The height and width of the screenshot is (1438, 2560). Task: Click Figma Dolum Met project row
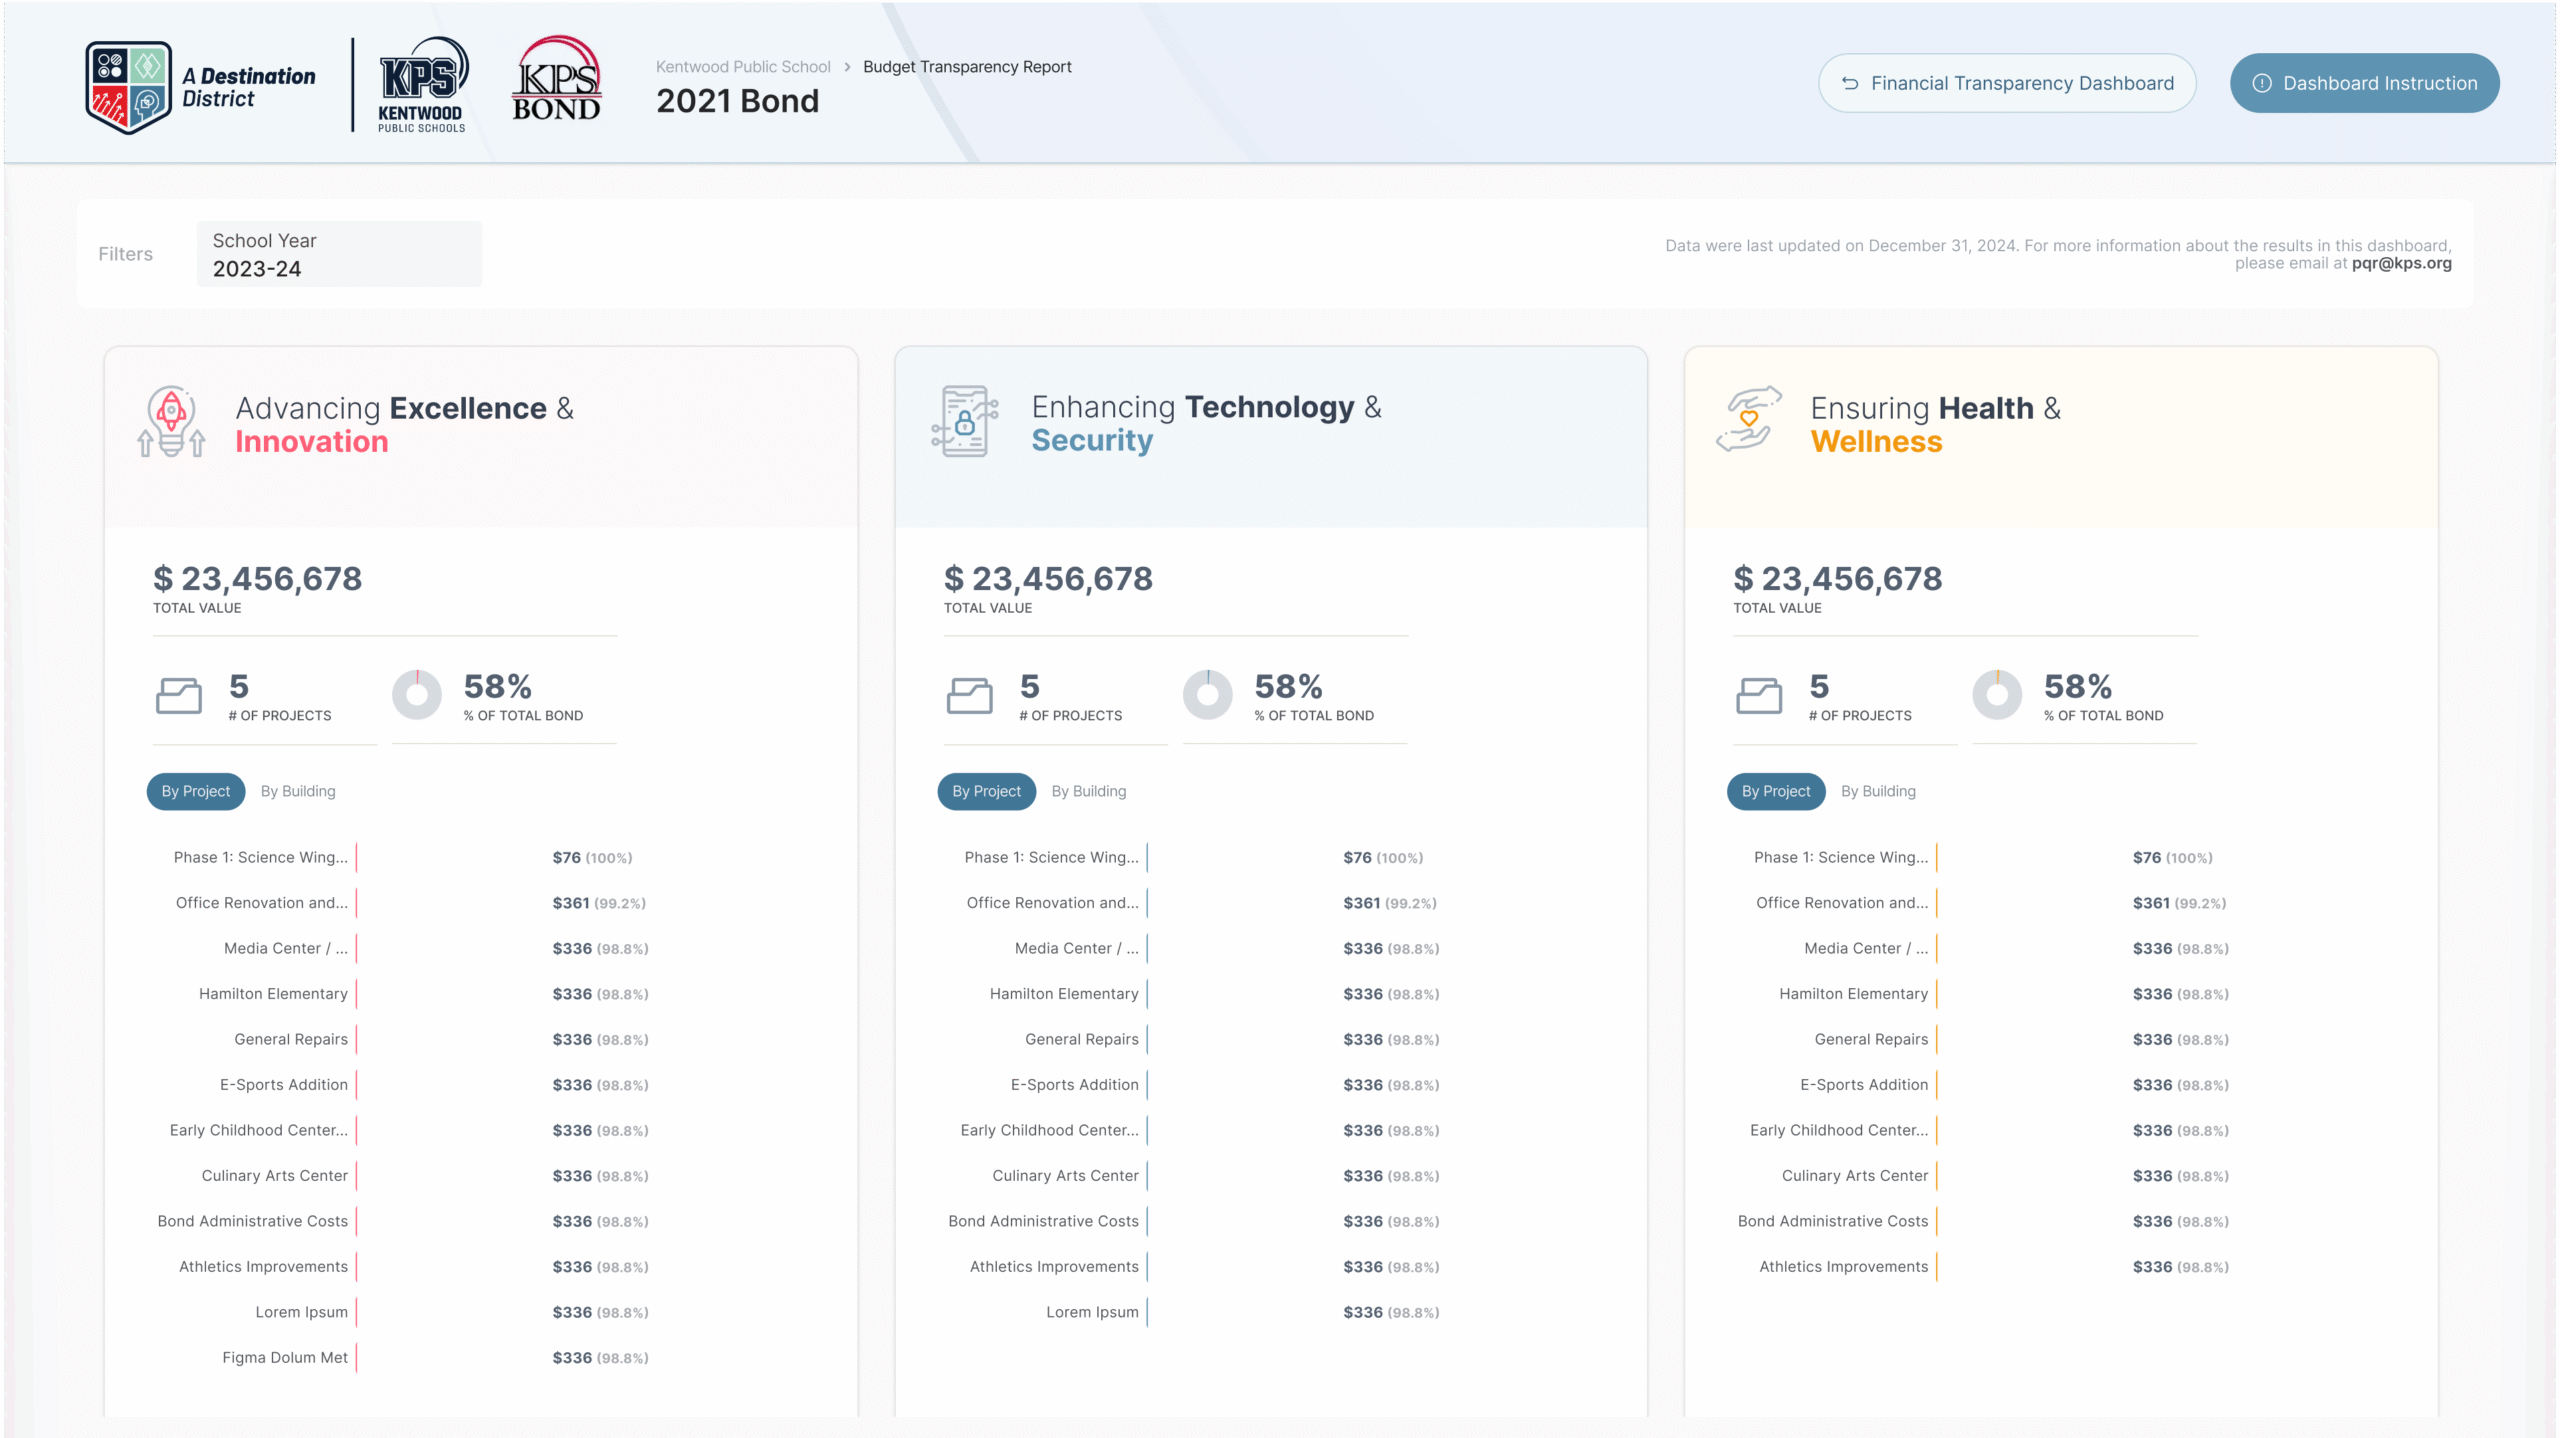285,1357
